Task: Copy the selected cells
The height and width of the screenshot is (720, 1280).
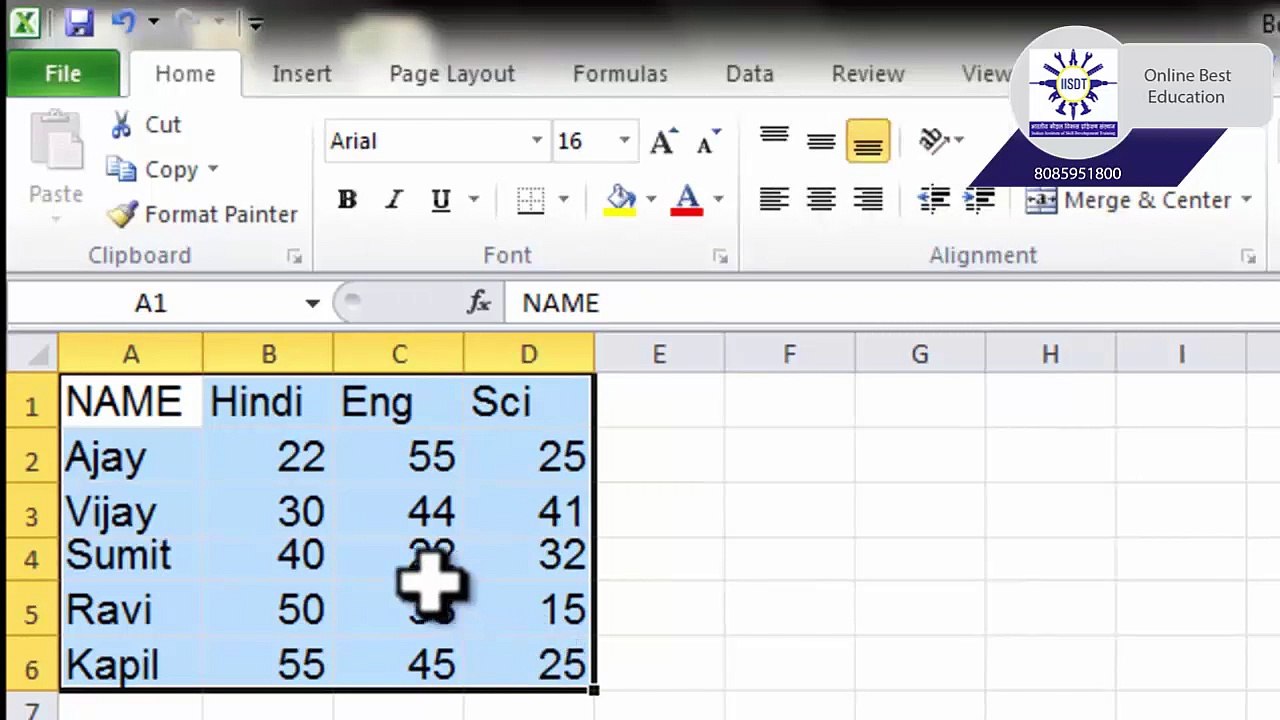Action: point(153,170)
